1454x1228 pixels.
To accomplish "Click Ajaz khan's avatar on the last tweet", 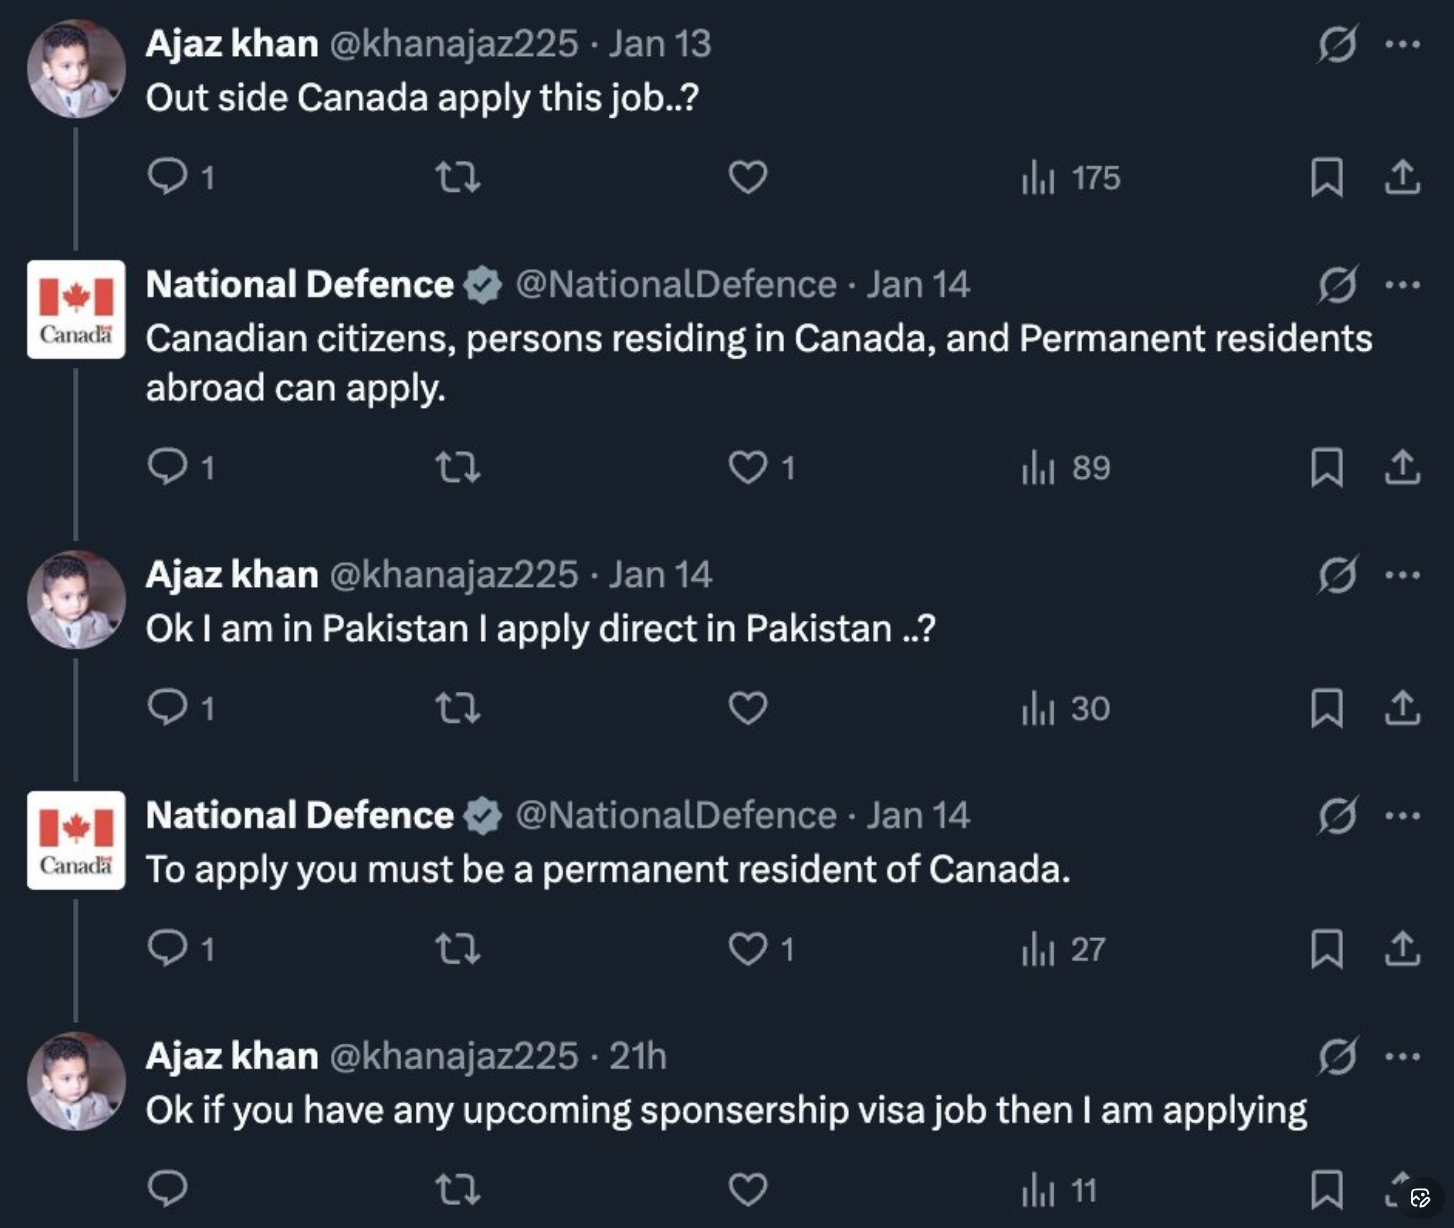I will tap(76, 1081).
